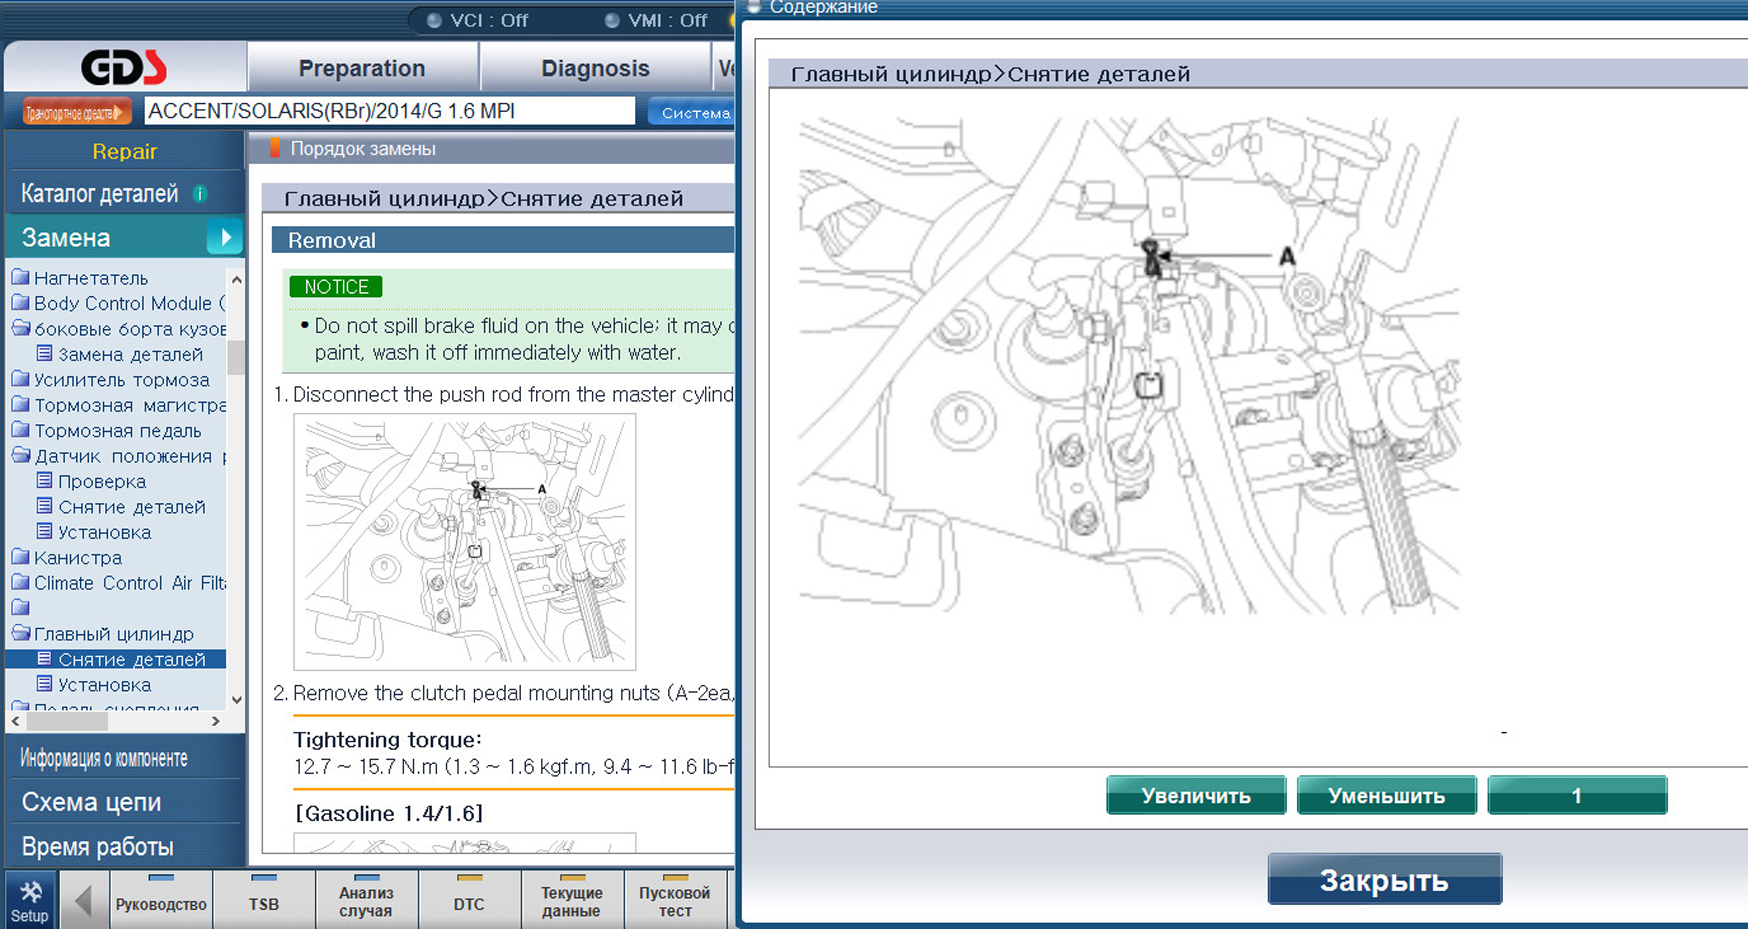Screen dimensions: 1748x929
Task: Open the Setup tools icon
Action: point(30,900)
